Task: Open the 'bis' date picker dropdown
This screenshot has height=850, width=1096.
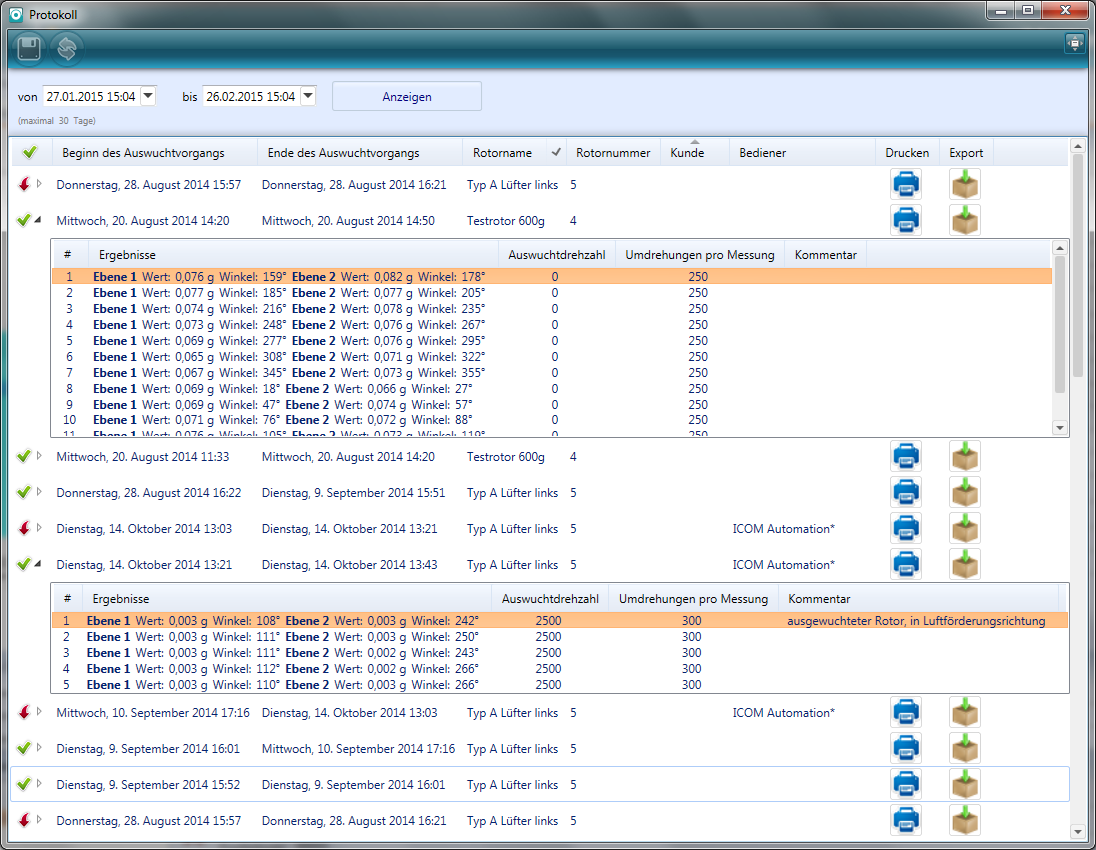Action: (x=308, y=96)
